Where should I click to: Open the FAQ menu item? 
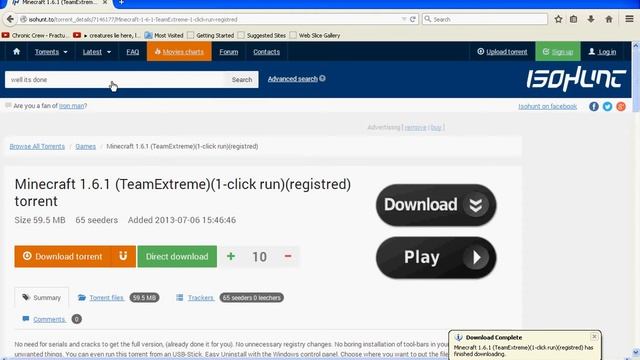click(133, 52)
